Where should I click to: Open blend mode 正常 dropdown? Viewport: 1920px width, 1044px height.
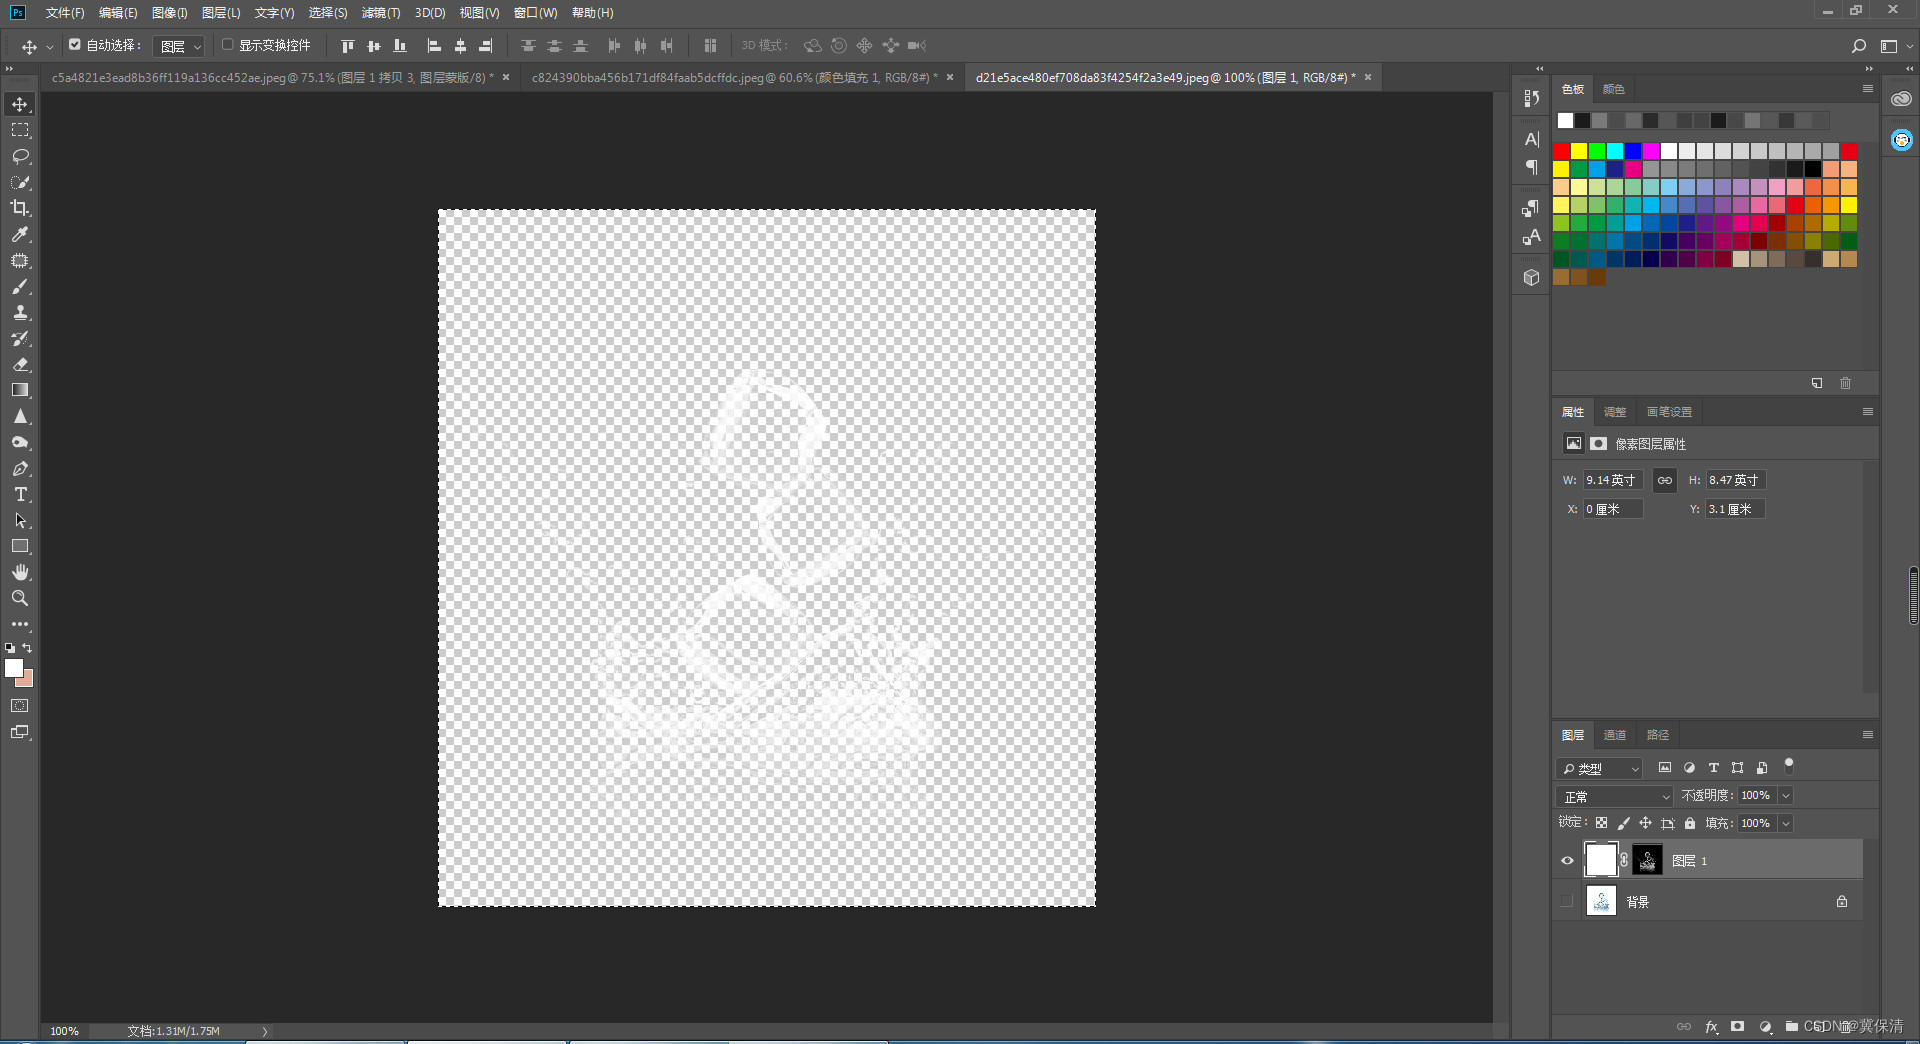click(1615, 796)
